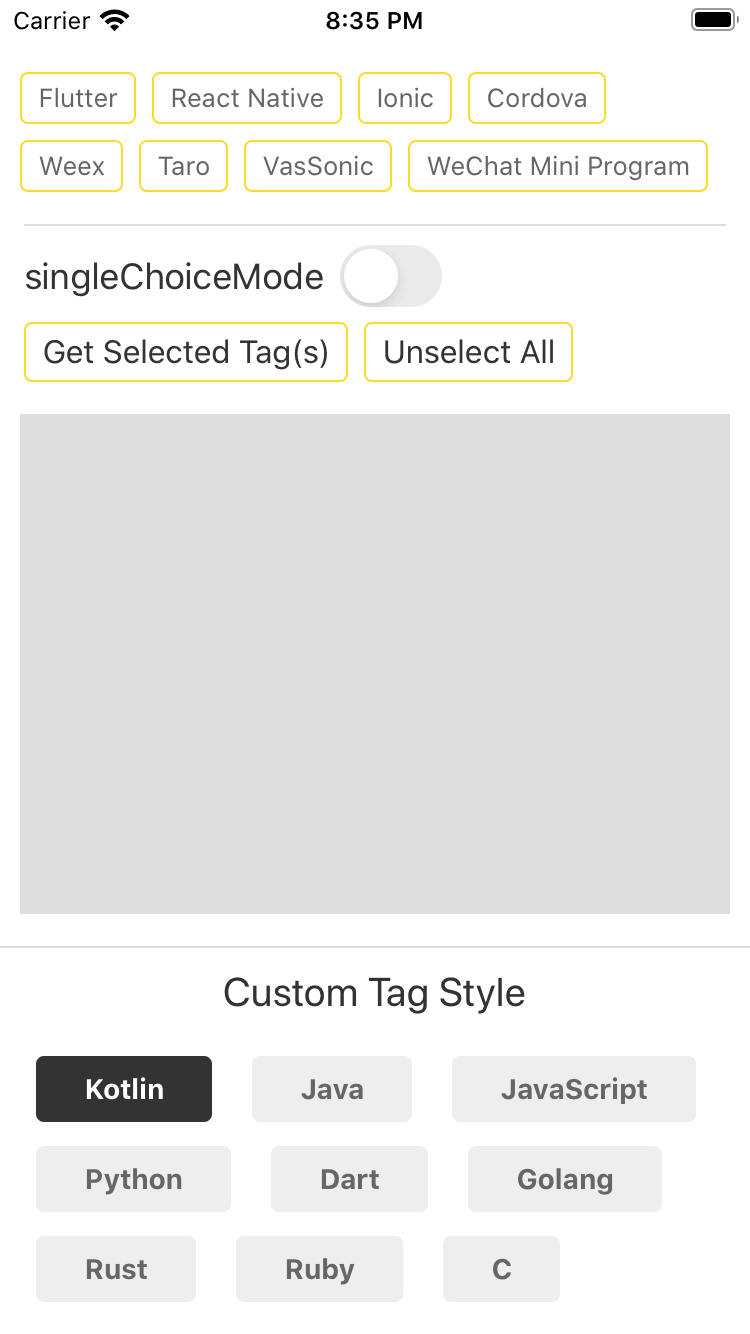This screenshot has height=1334, width=750.
Task: Select the Ionic tag
Action: pos(404,98)
